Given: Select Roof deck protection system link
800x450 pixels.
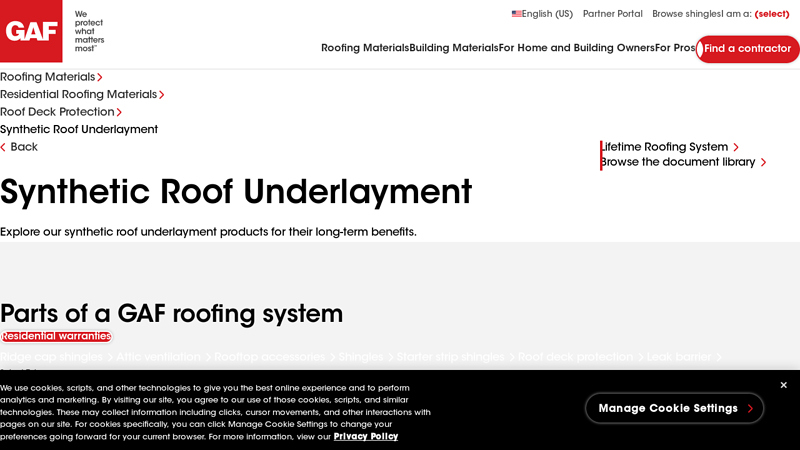Looking at the screenshot, I should [x=581, y=357].
